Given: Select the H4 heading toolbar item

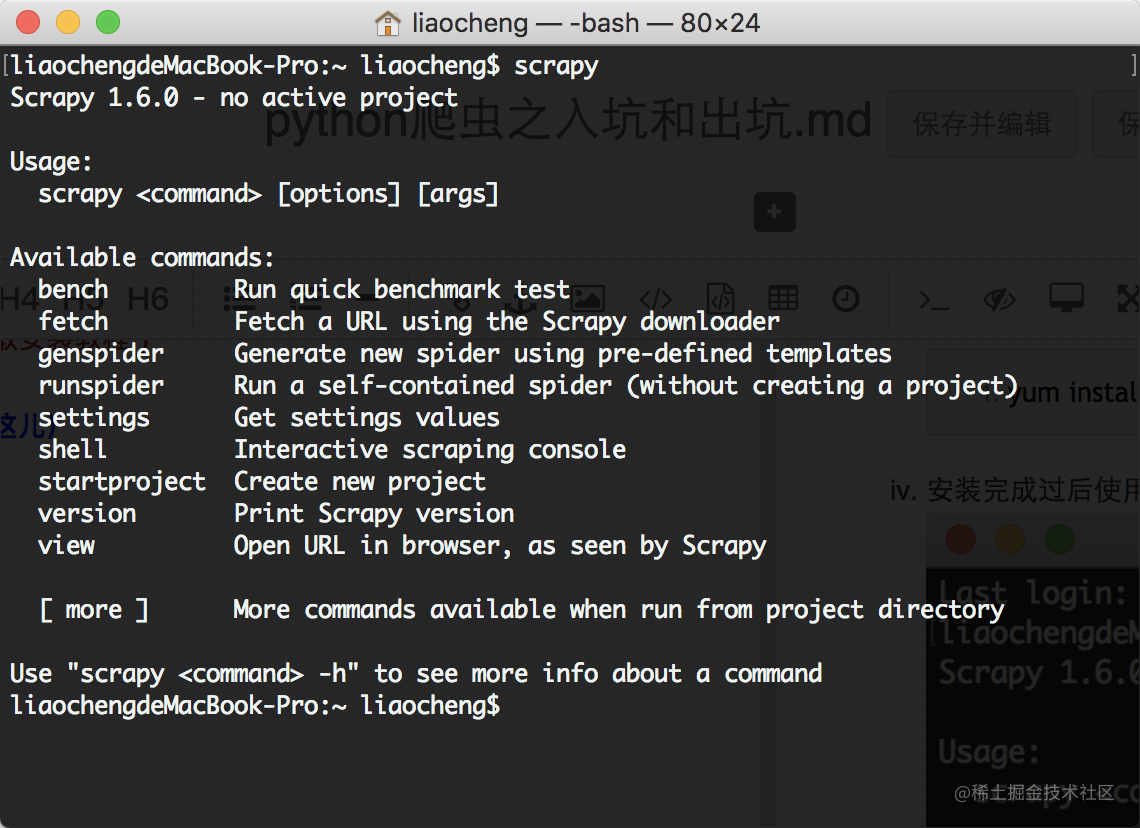Looking at the screenshot, I should point(20,299).
